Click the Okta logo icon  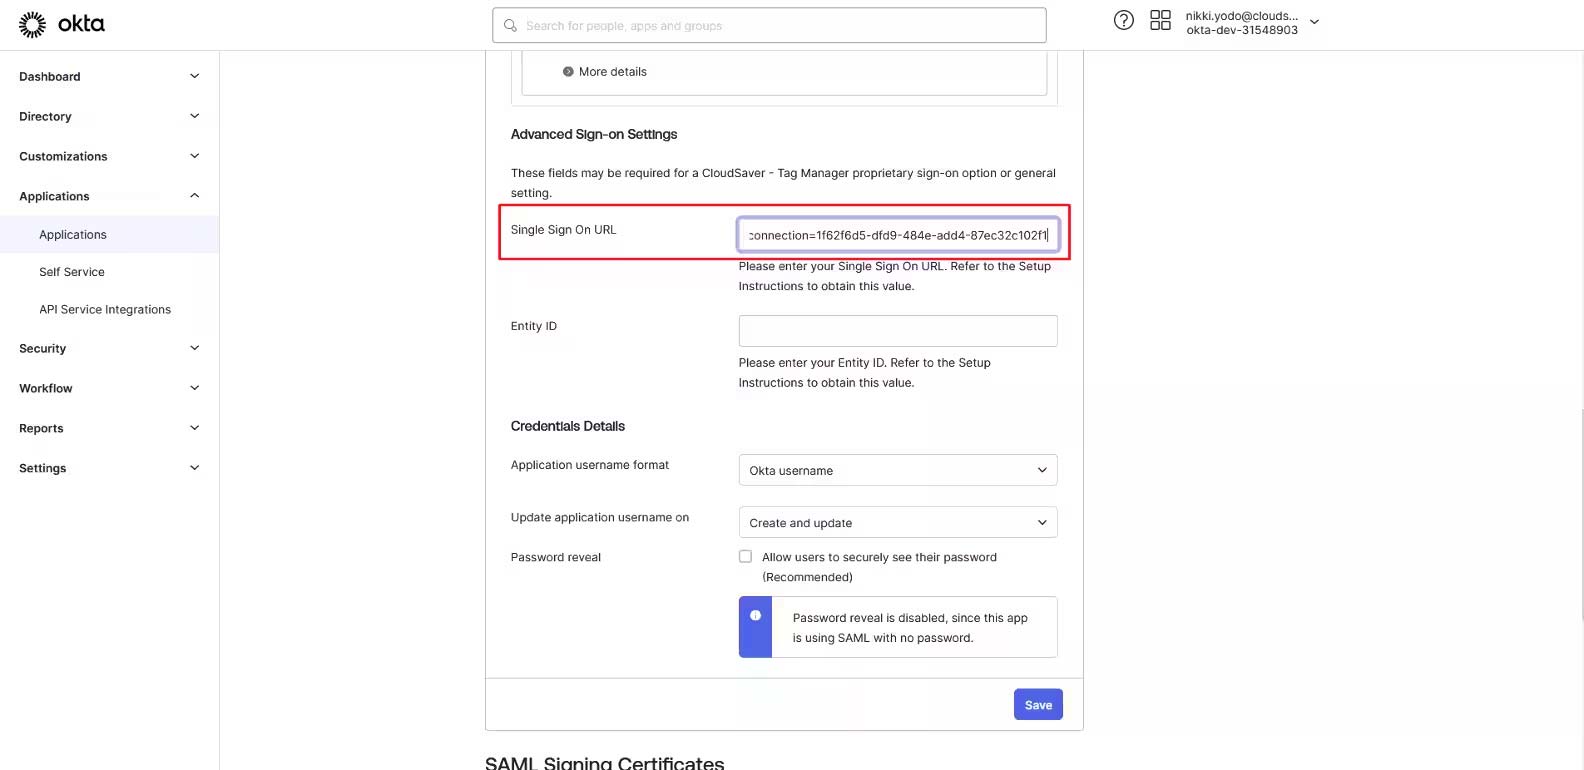33,24
